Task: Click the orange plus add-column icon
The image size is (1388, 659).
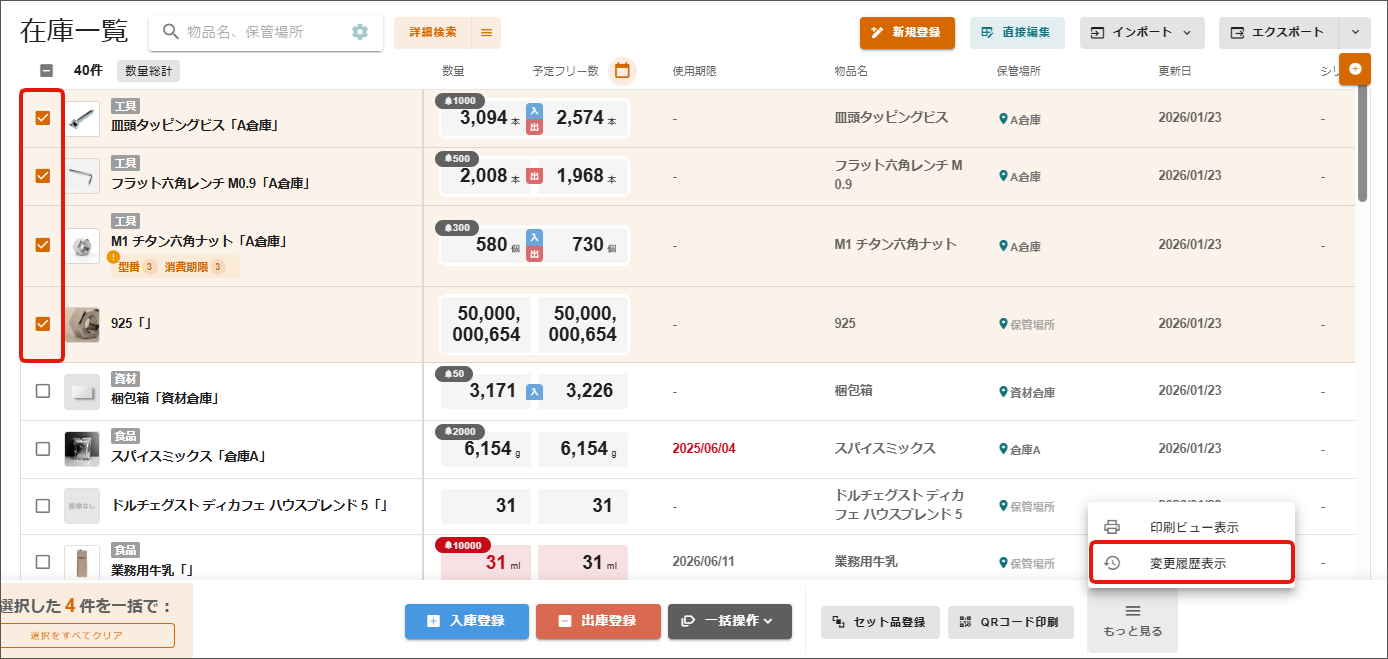Action: click(1355, 69)
